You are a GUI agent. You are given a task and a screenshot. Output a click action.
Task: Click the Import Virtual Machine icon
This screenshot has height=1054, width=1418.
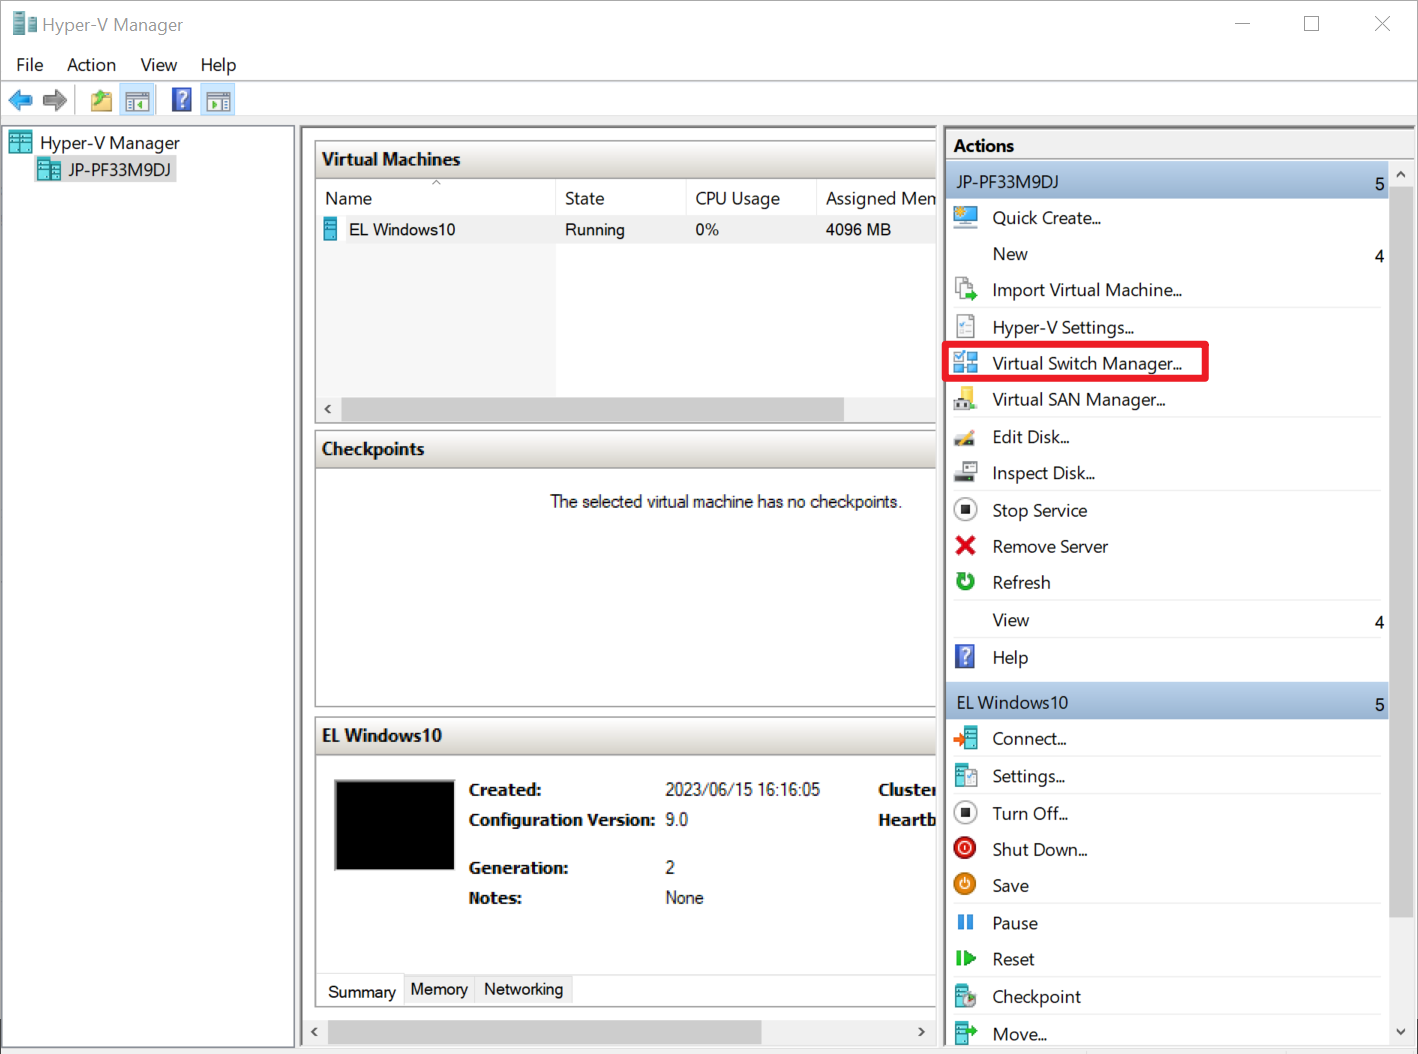[x=965, y=290]
